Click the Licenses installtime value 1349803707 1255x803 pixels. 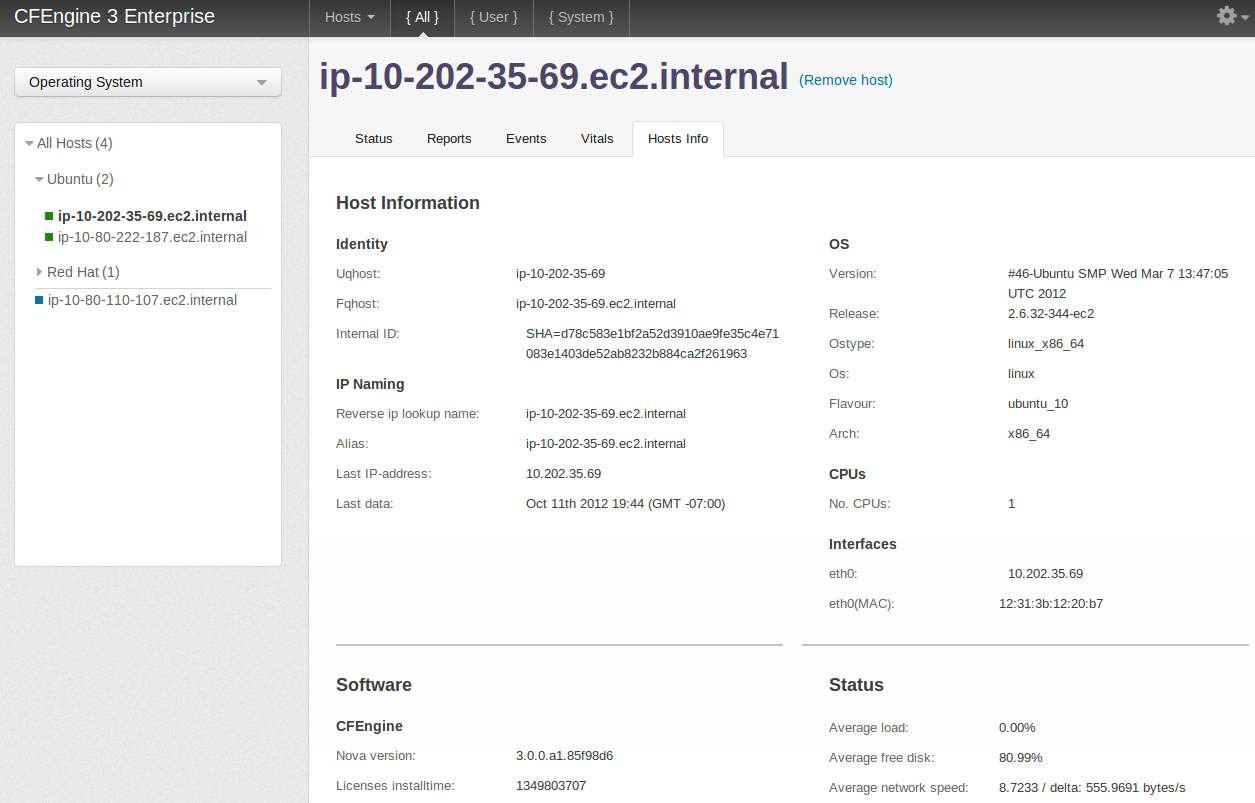point(551,786)
